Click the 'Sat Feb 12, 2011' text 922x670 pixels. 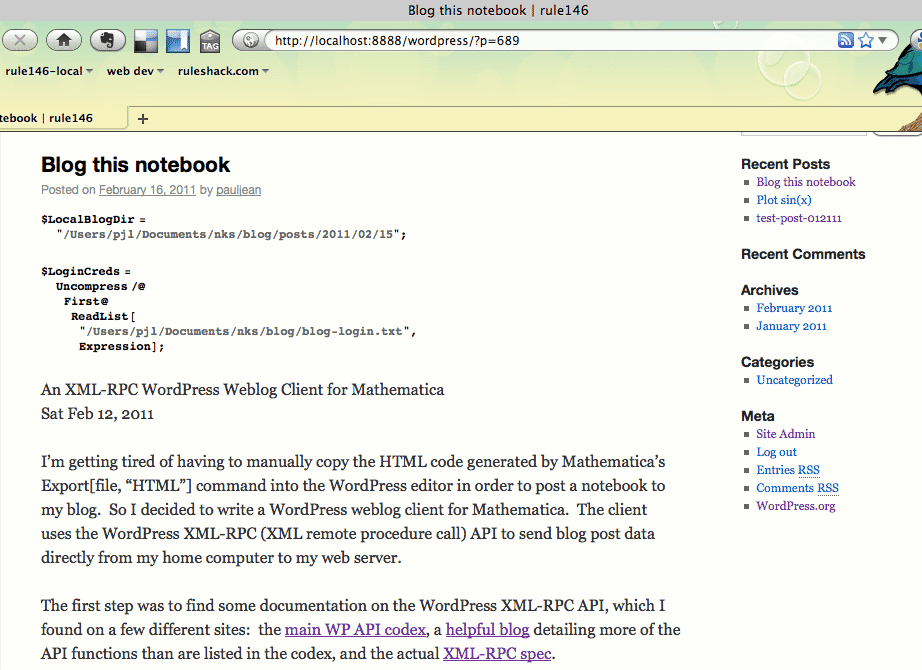point(97,414)
